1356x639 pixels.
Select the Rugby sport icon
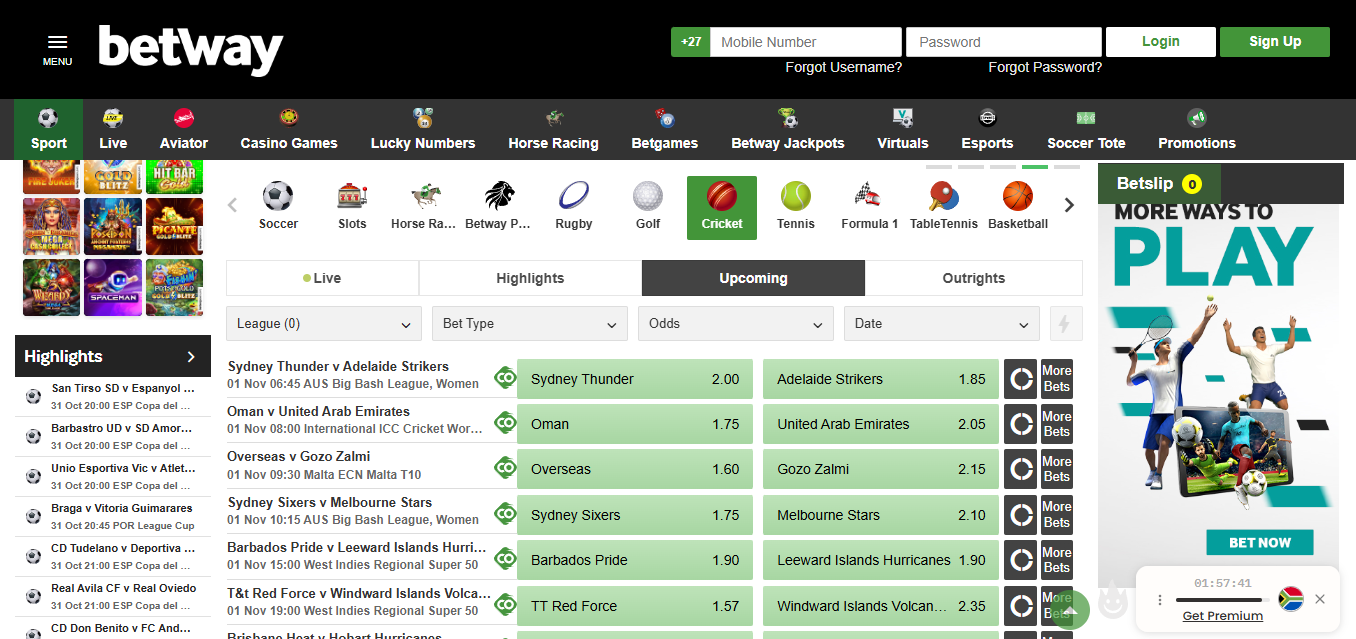(574, 197)
